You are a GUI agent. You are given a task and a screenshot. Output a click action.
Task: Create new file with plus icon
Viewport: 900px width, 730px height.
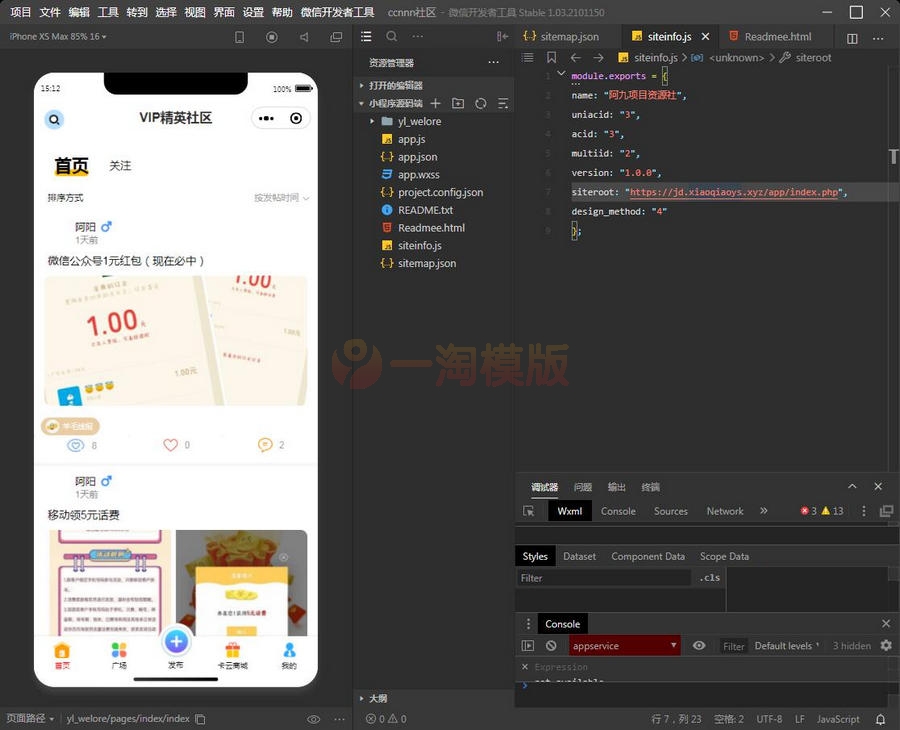436,103
